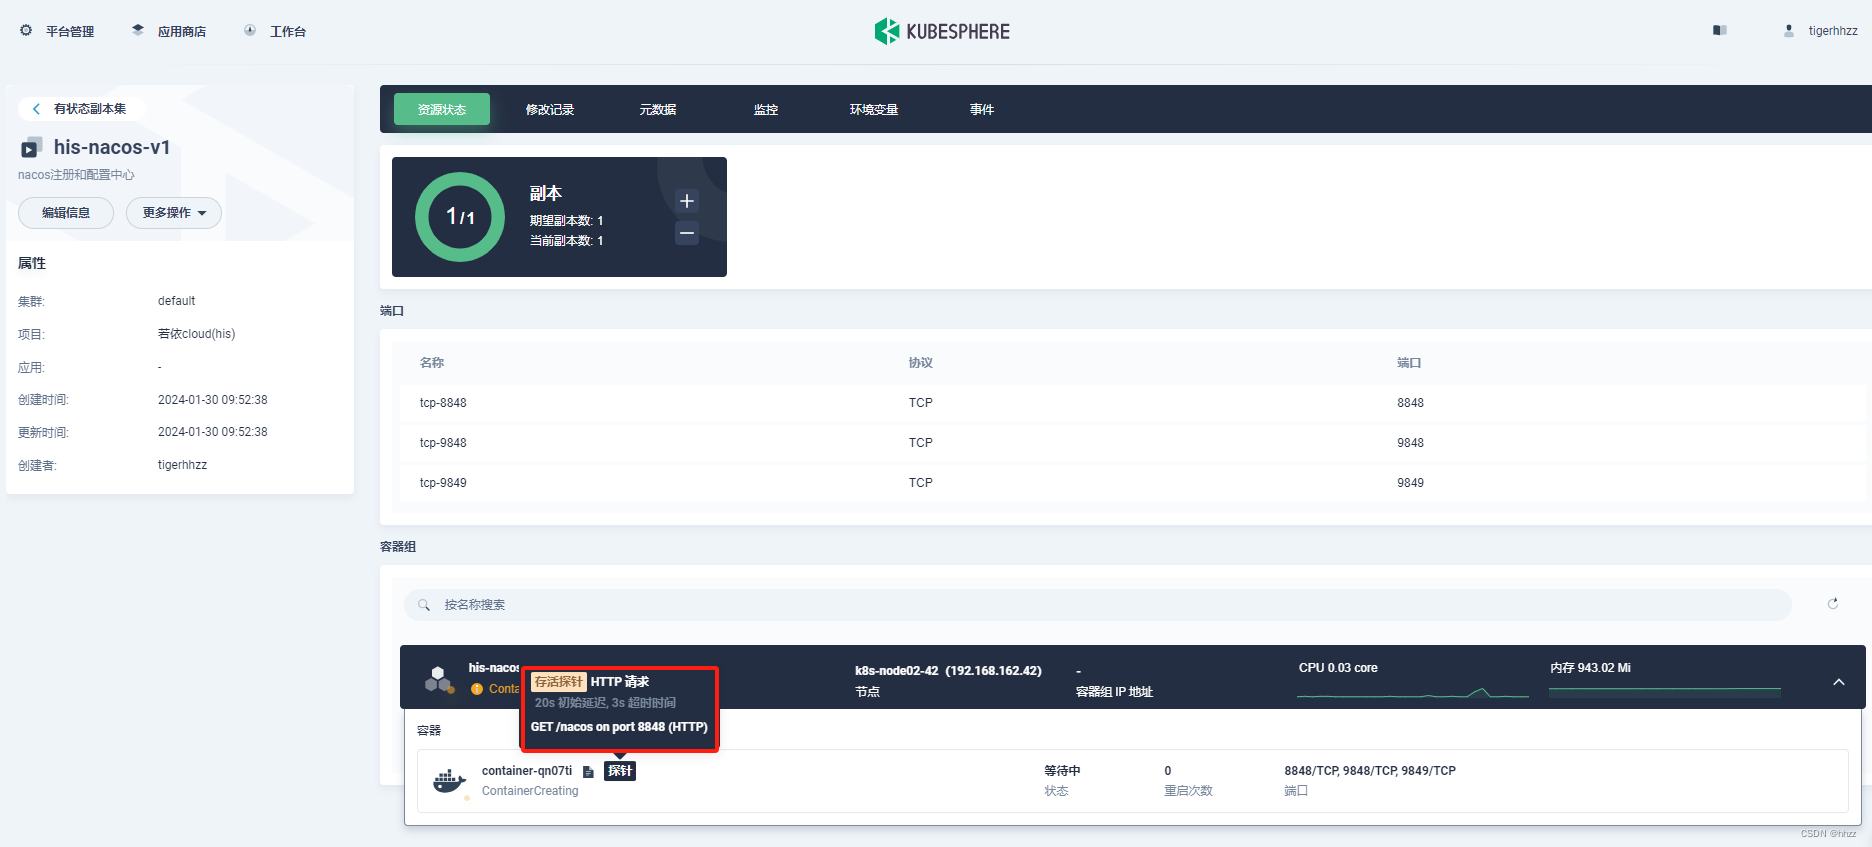The image size is (1872, 847).
Task: Click the tcp-9849 port row name
Action: tap(443, 483)
